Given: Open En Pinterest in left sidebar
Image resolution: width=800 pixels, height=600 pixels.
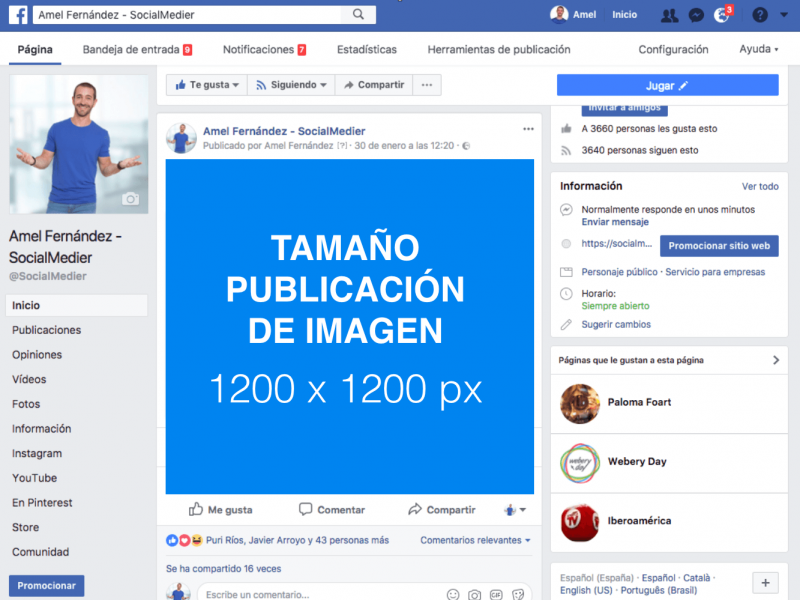Looking at the screenshot, I should (x=42, y=503).
